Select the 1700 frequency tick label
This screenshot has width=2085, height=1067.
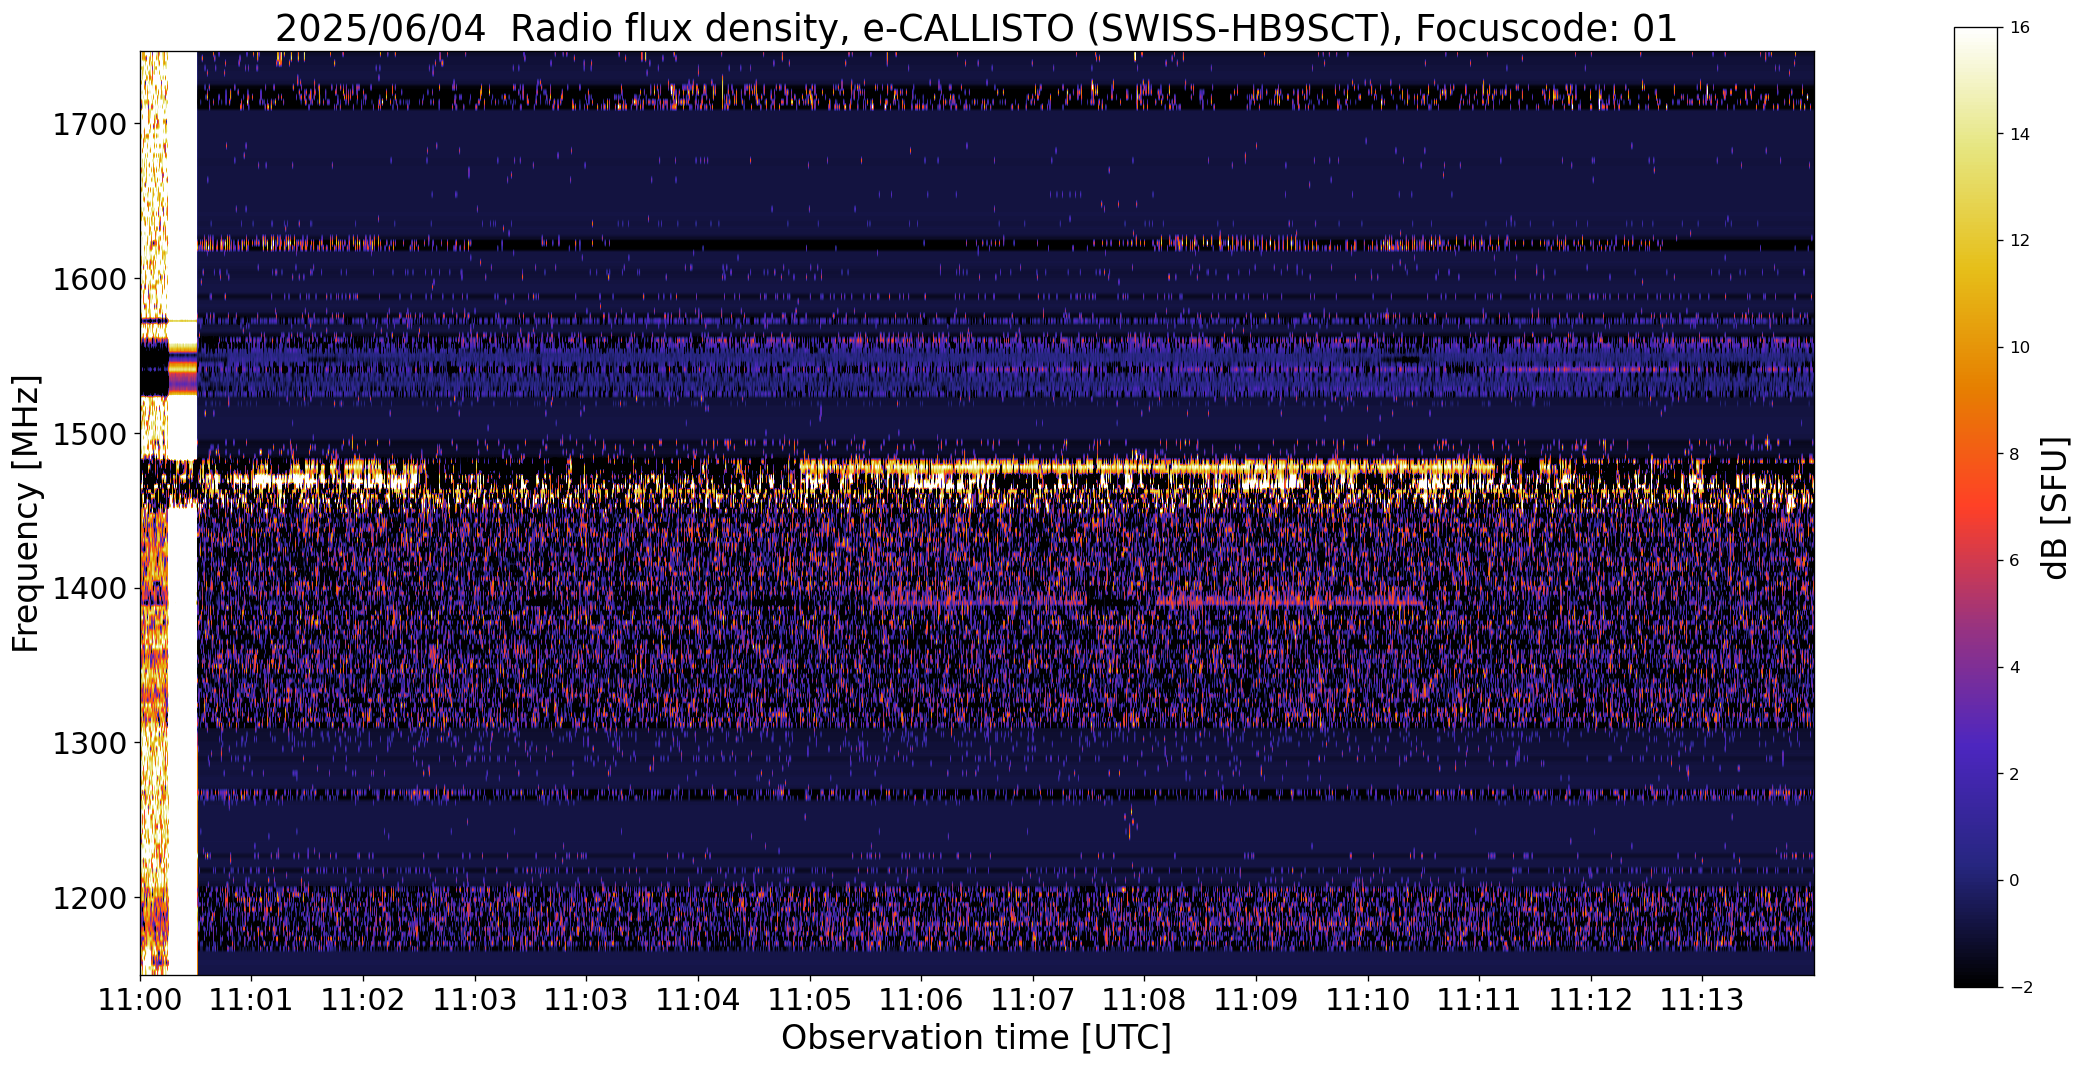pyautogui.click(x=89, y=125)
